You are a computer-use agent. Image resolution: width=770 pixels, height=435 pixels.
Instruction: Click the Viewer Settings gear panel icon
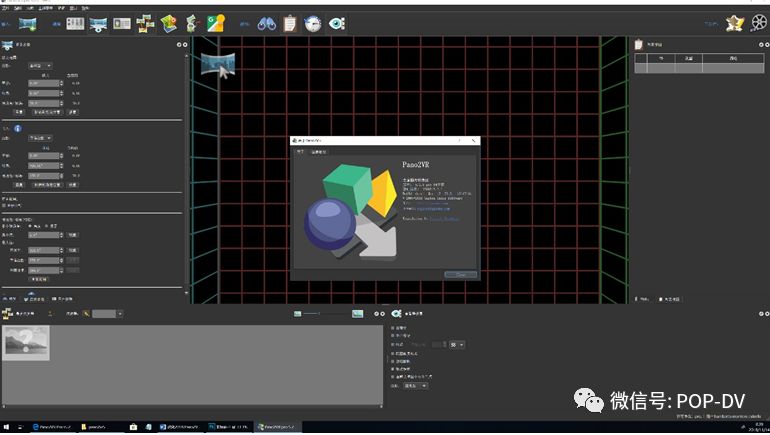396,313
